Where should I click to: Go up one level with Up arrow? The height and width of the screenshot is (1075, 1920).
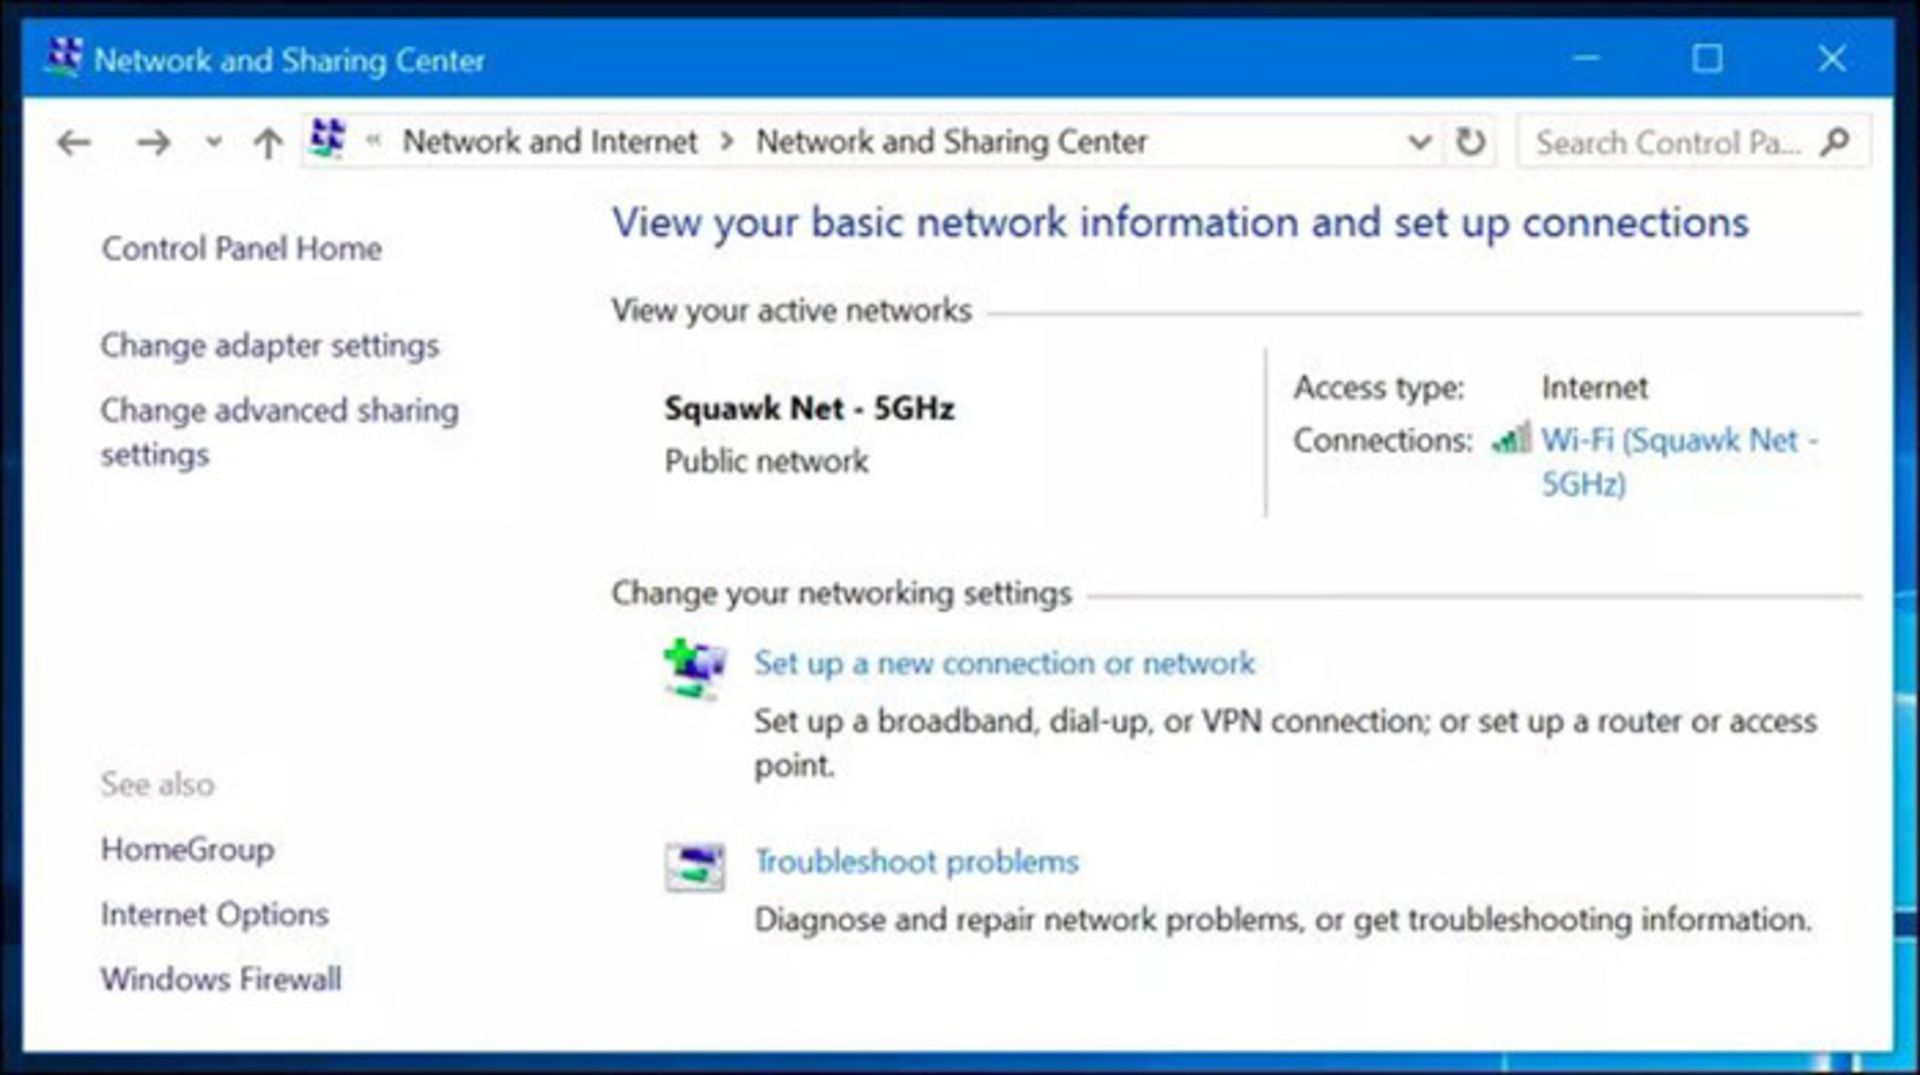click(x=267, y=143)
